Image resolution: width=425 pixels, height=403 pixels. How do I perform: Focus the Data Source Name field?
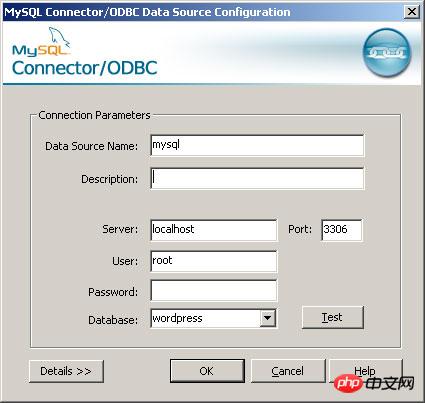click(x=257, y=145)
